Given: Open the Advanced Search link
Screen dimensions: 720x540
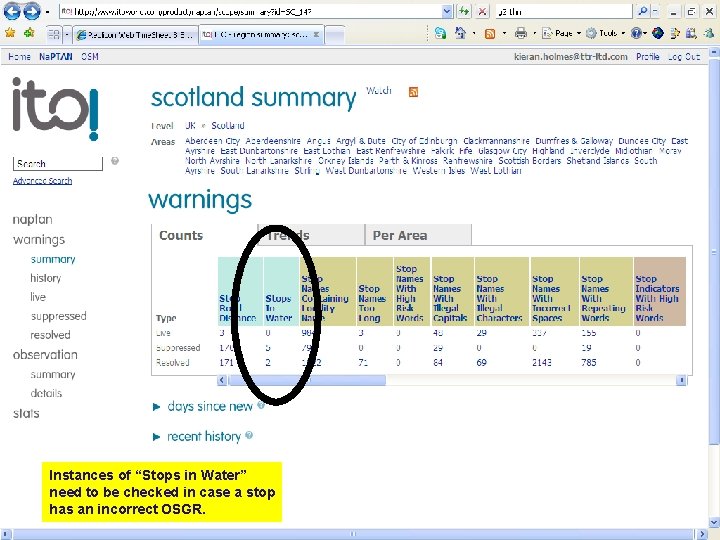Looking at the screenshot, I should (x=42, y=181).
